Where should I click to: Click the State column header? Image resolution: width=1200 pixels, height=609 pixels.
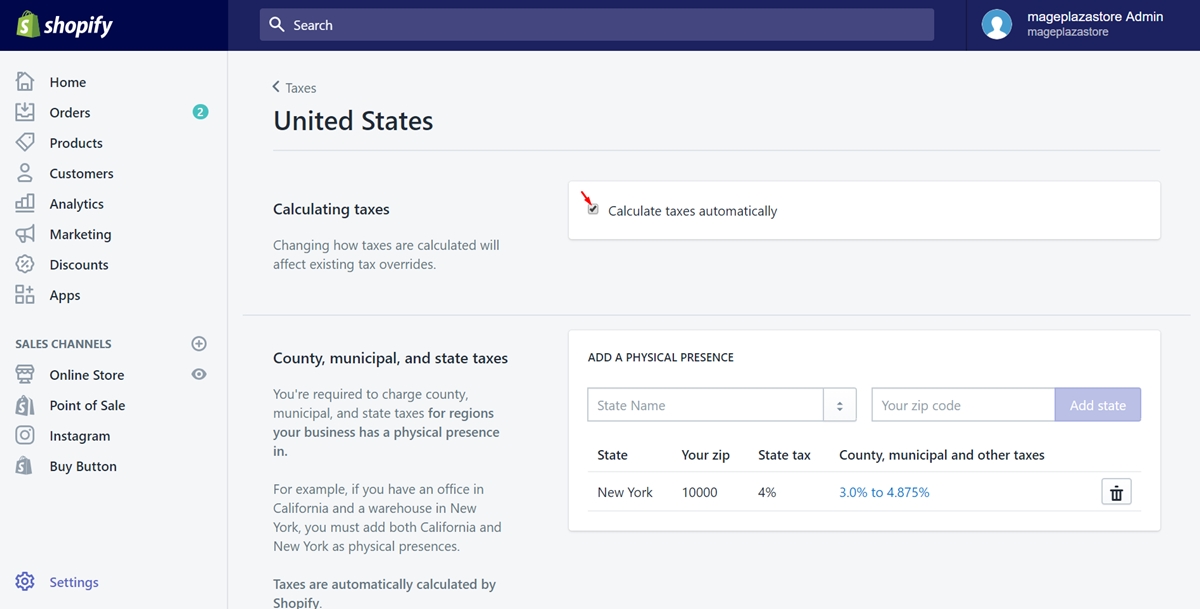[x=612, y=455]
